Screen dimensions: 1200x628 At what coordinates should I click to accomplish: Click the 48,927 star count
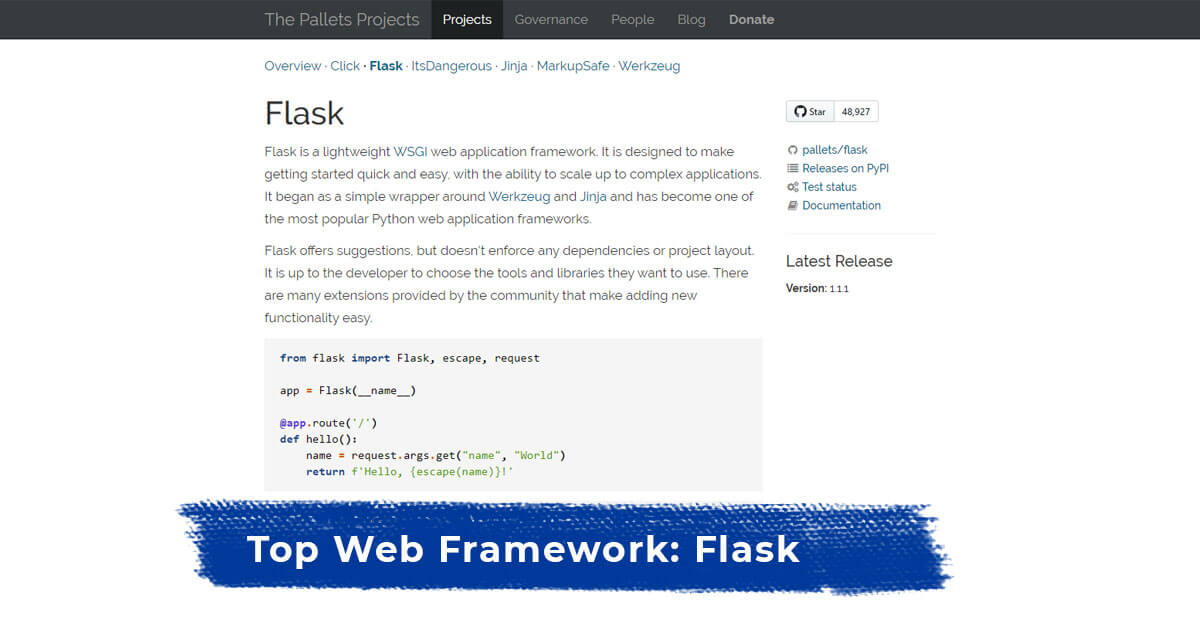(x=855, y=111)
